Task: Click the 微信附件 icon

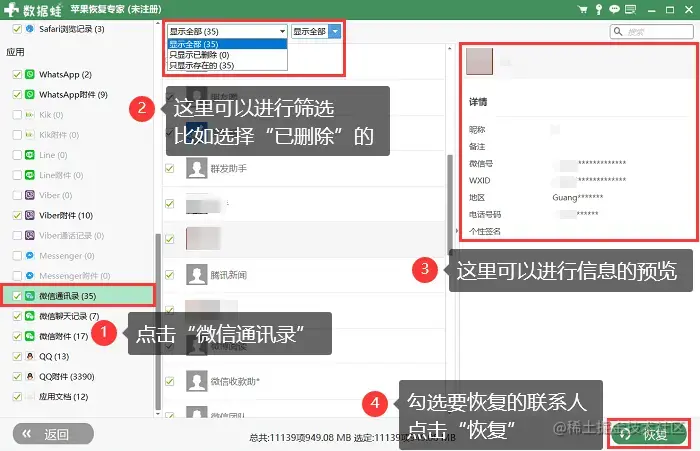Action: tap(30, 336)
